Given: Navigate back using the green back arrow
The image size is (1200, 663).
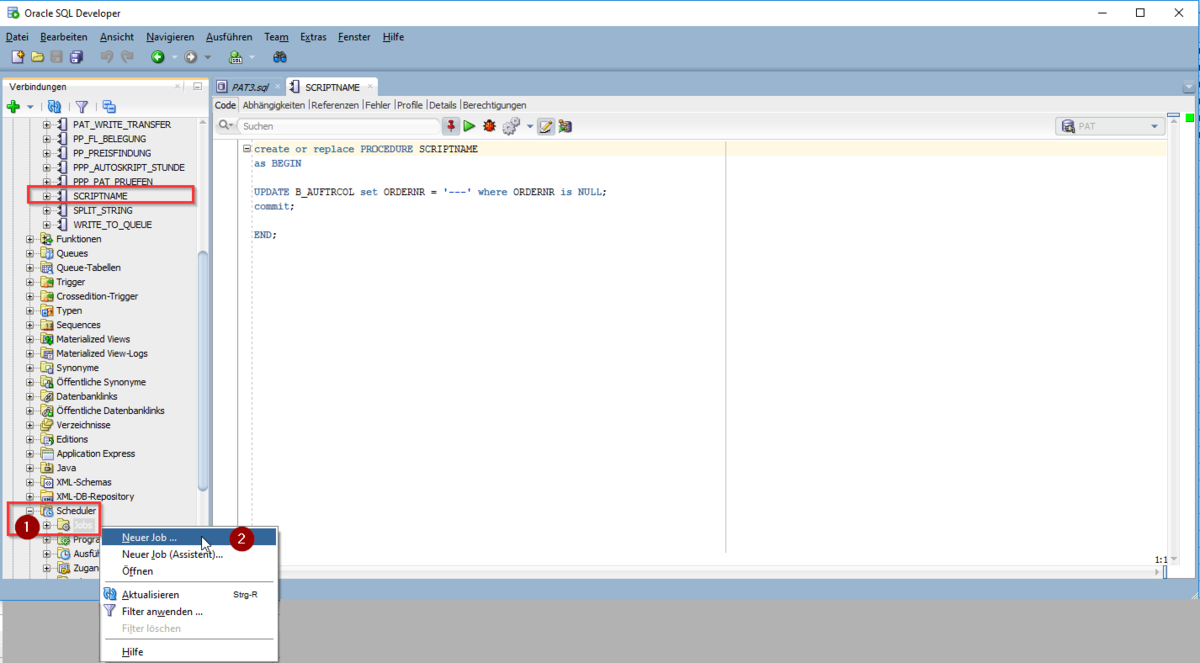Looking at the screenshot, I should coord(159,57).
